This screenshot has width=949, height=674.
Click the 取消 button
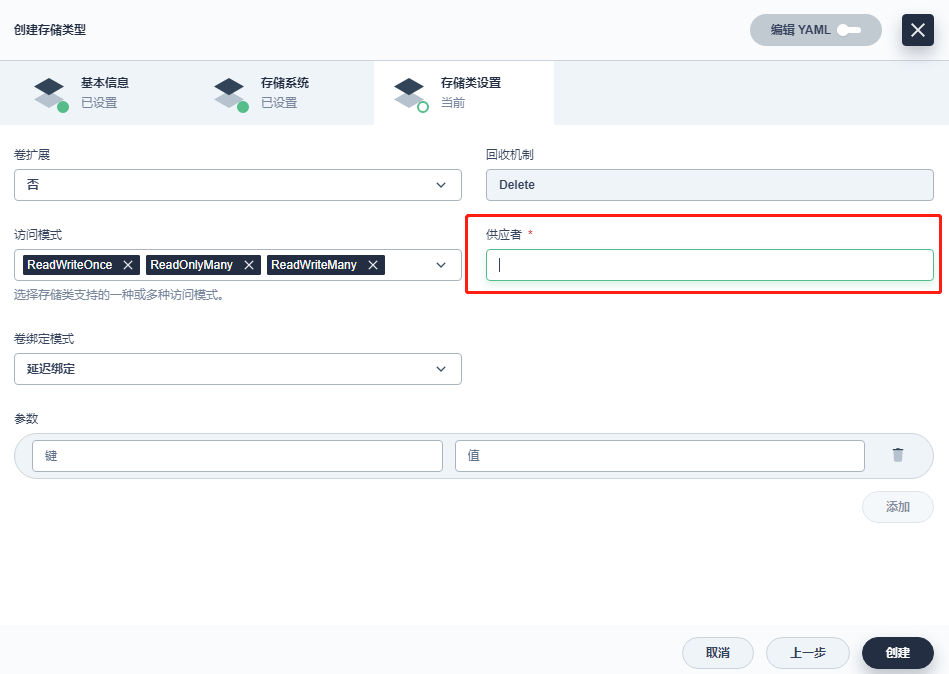pyautogui.click(x=718, y=653)
